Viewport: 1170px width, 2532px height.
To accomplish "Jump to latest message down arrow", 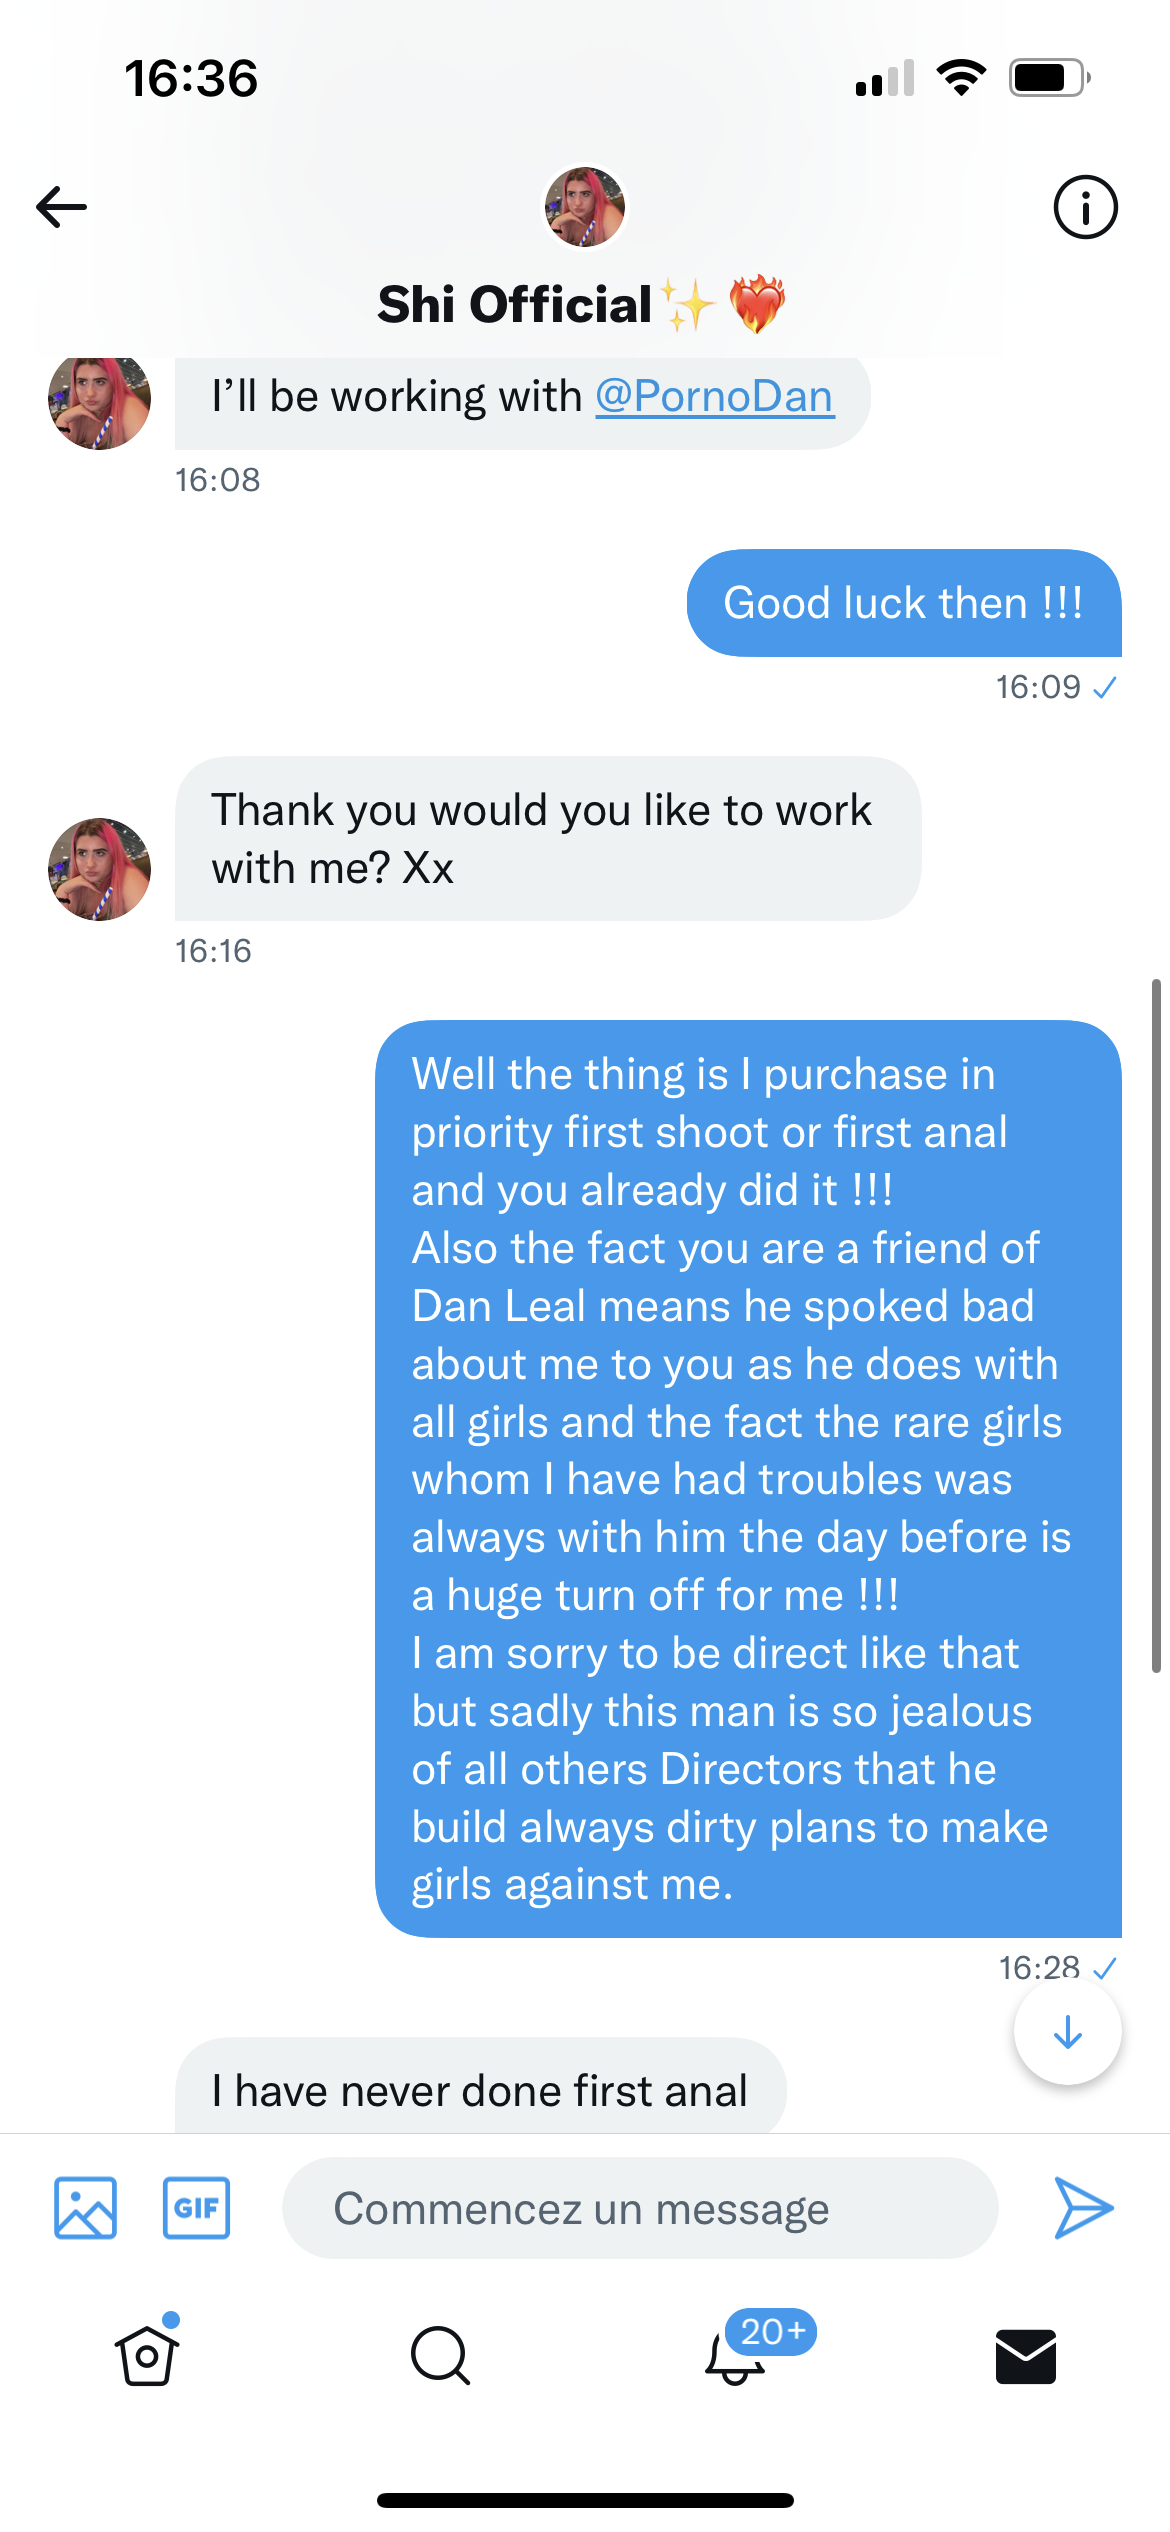I will (1067, 2032).
